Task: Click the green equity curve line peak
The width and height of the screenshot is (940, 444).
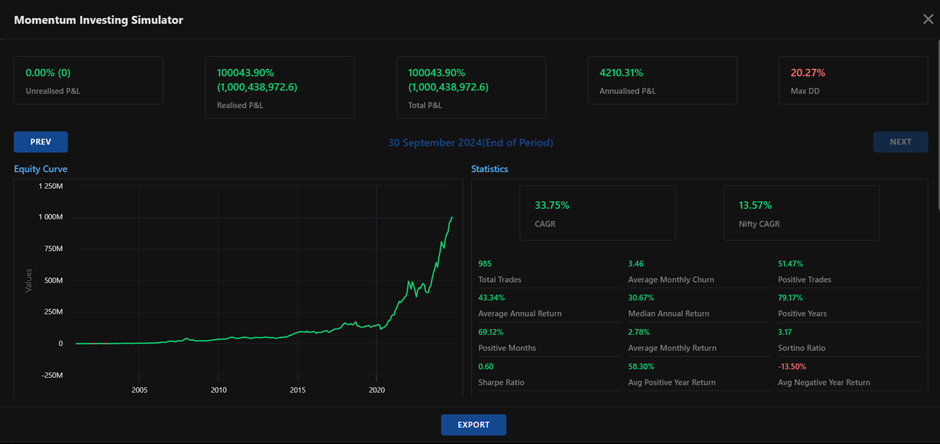Action: pos(451,217)
